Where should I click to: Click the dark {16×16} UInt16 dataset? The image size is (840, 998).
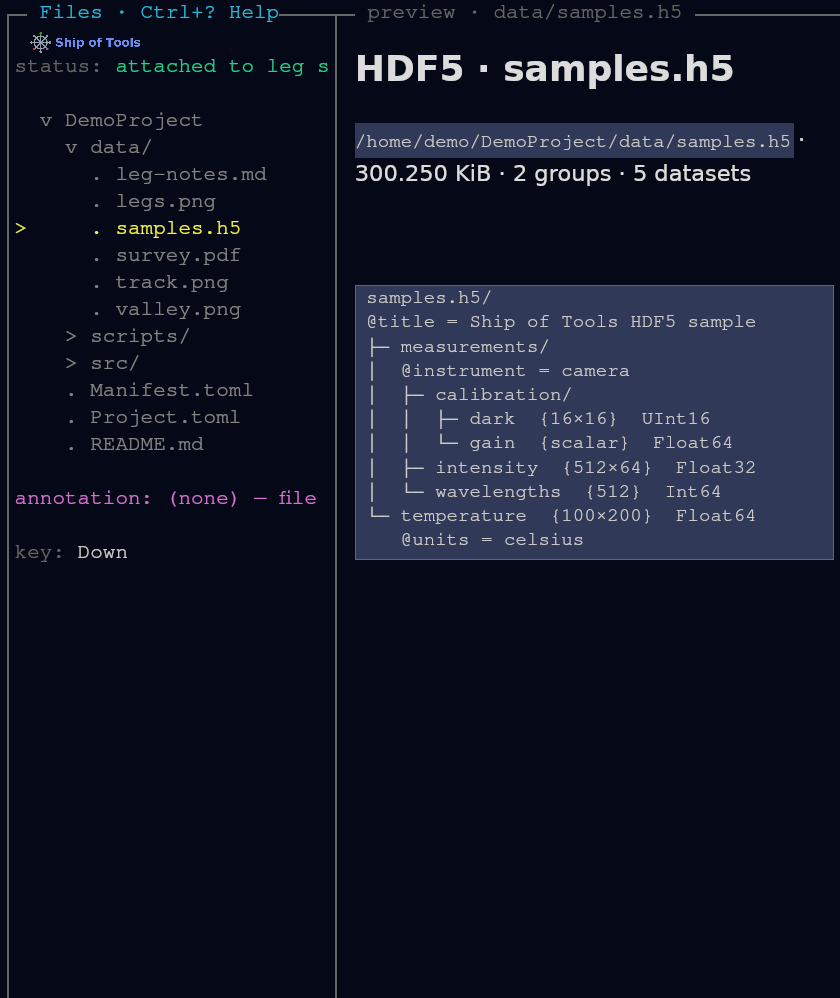pos(589,419)
